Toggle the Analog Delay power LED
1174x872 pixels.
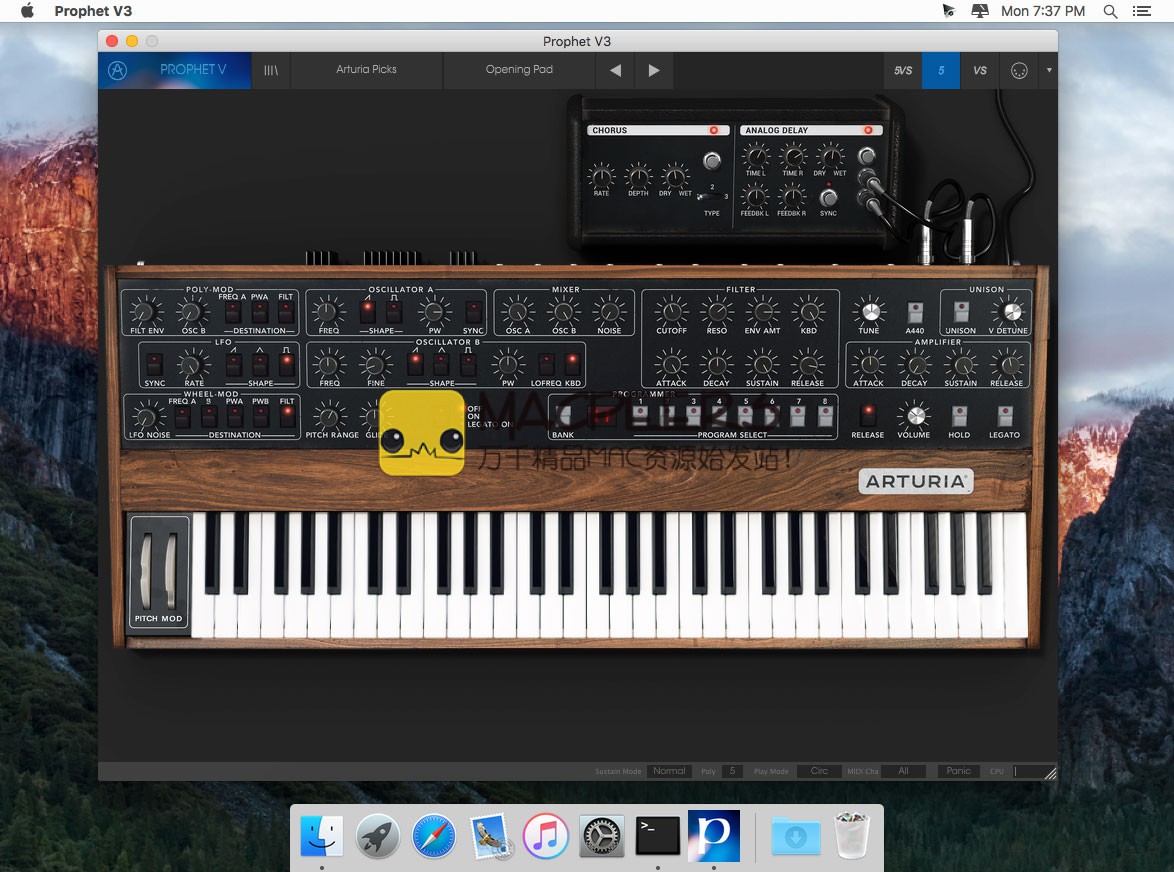[x=868, y=130]
